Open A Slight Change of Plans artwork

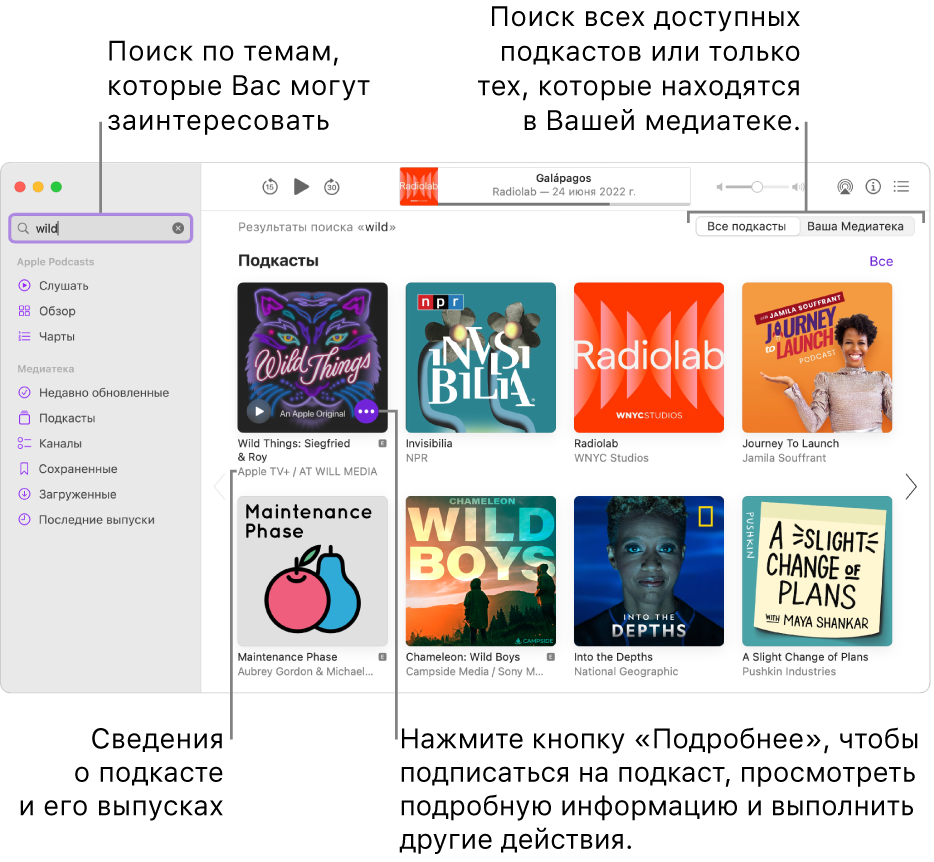pos(817,571)
